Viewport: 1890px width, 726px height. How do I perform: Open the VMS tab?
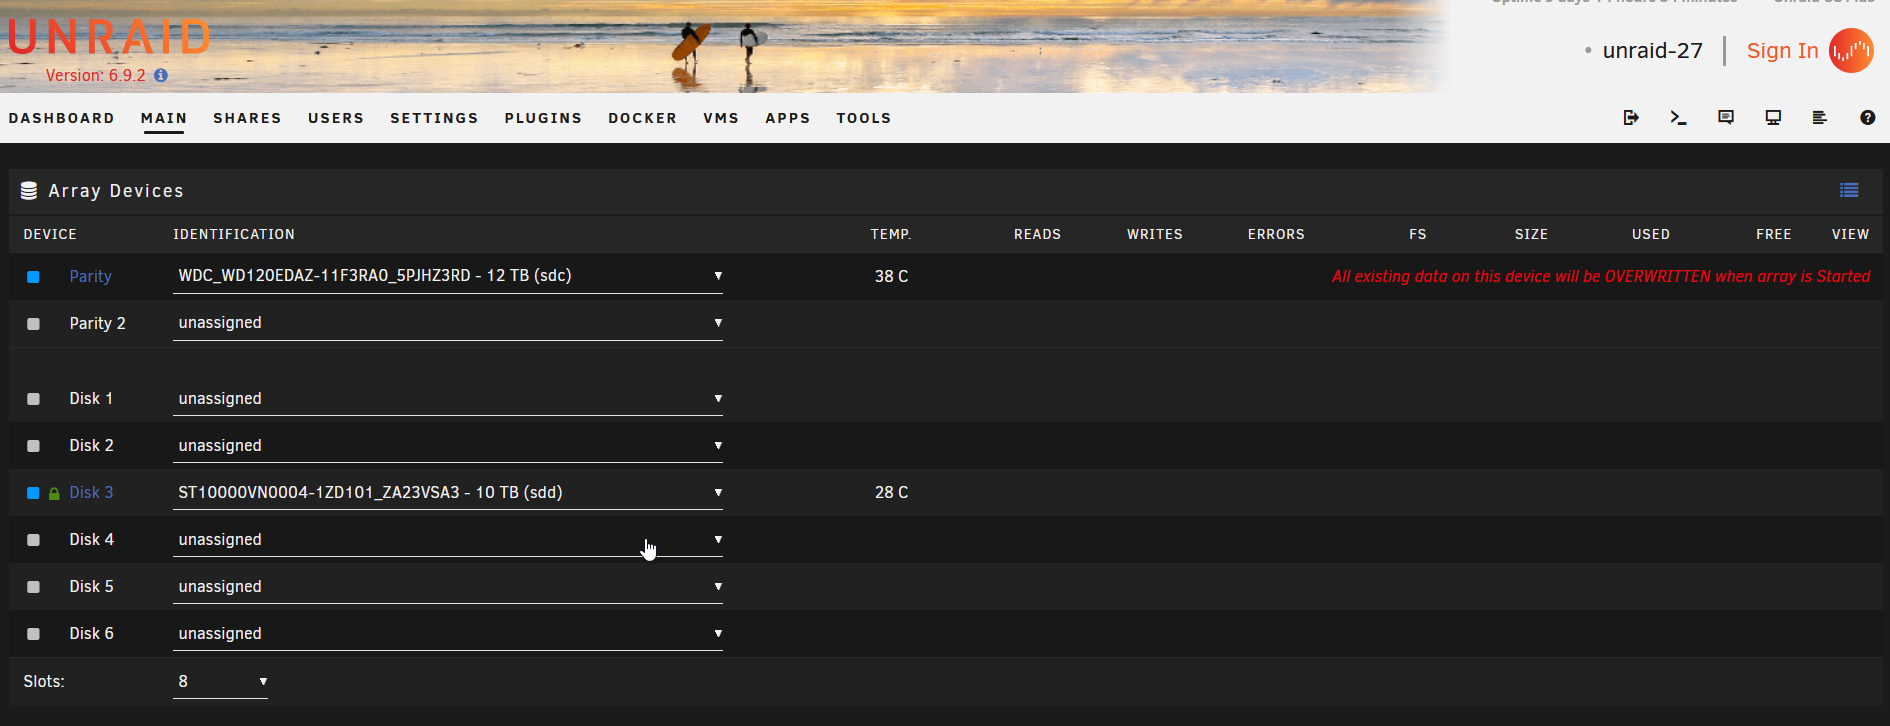[721, 118]
